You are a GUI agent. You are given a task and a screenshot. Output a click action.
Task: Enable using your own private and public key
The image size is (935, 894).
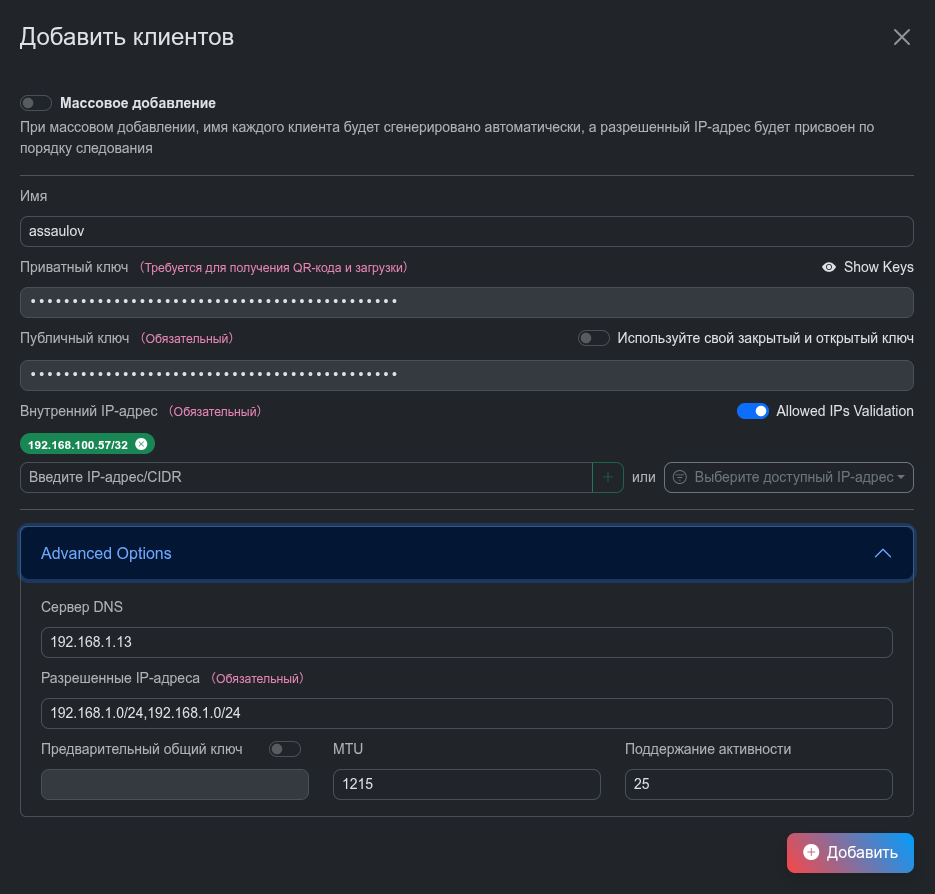(594, 338)
